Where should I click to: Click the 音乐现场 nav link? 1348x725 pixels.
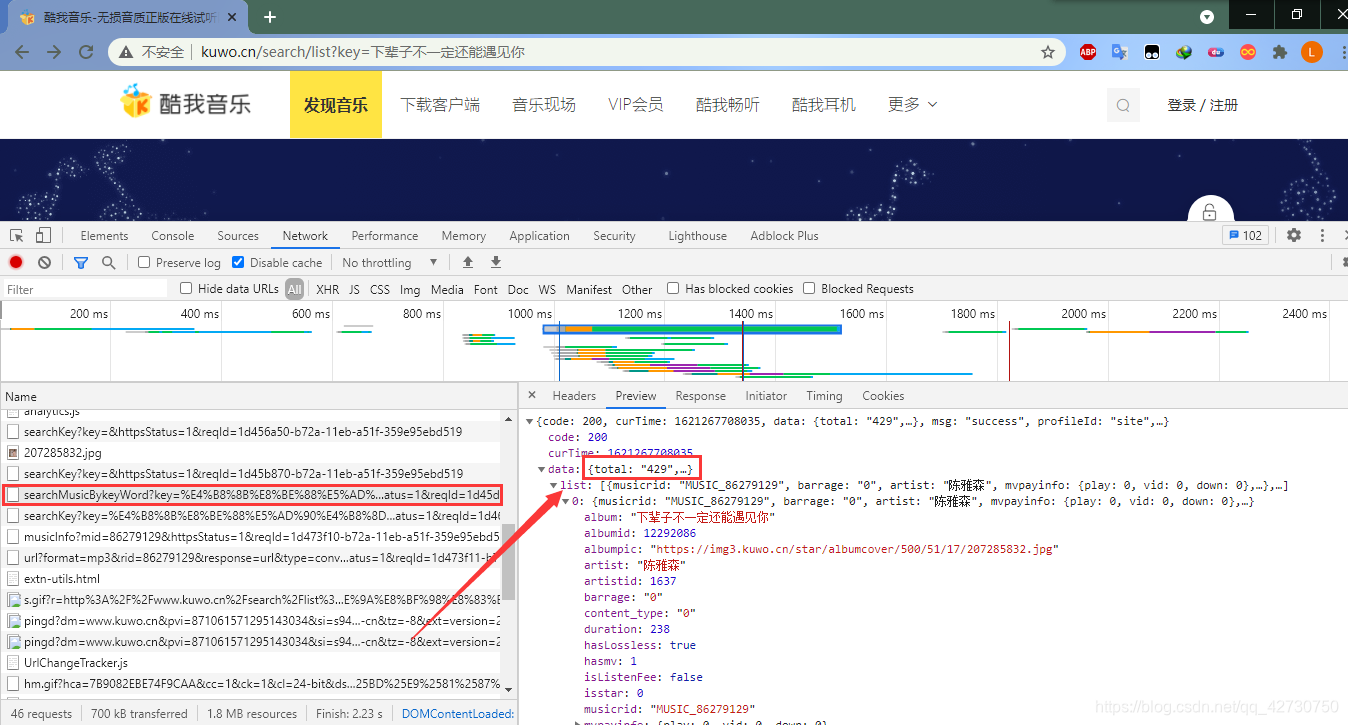[x=544, y=104]
